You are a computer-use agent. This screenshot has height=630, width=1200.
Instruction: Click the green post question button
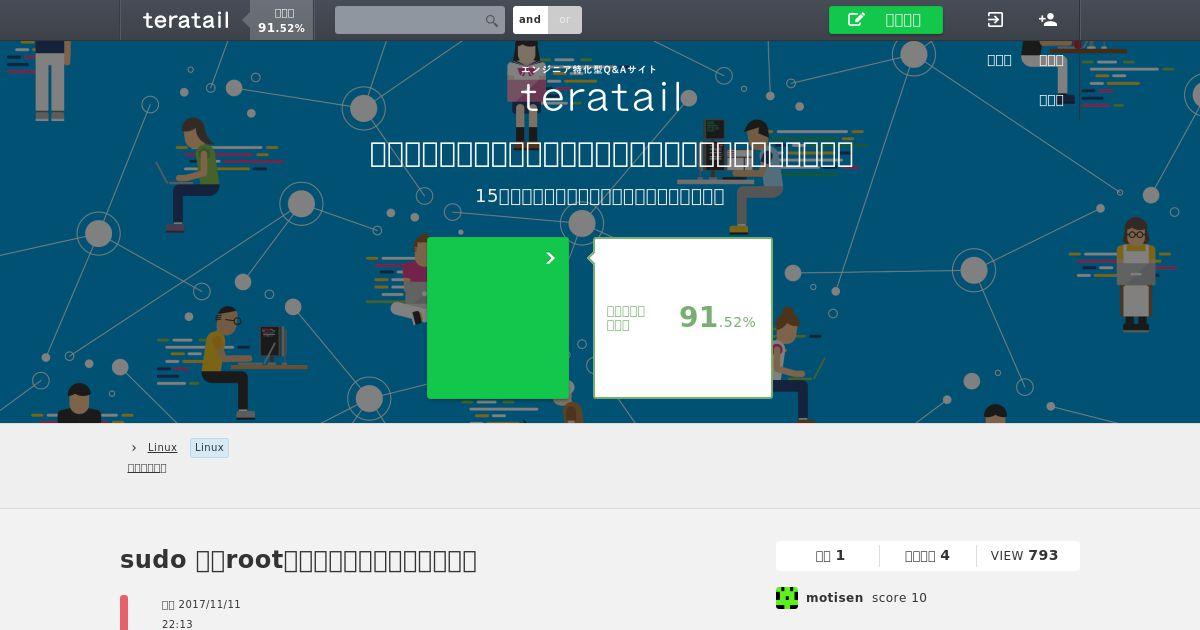(x=886, y=20)
